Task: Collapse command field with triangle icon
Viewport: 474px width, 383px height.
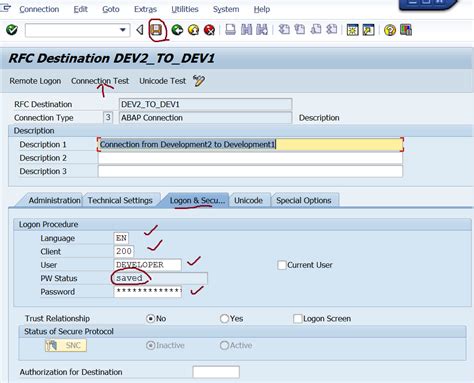Action: [x=140, y=30]
